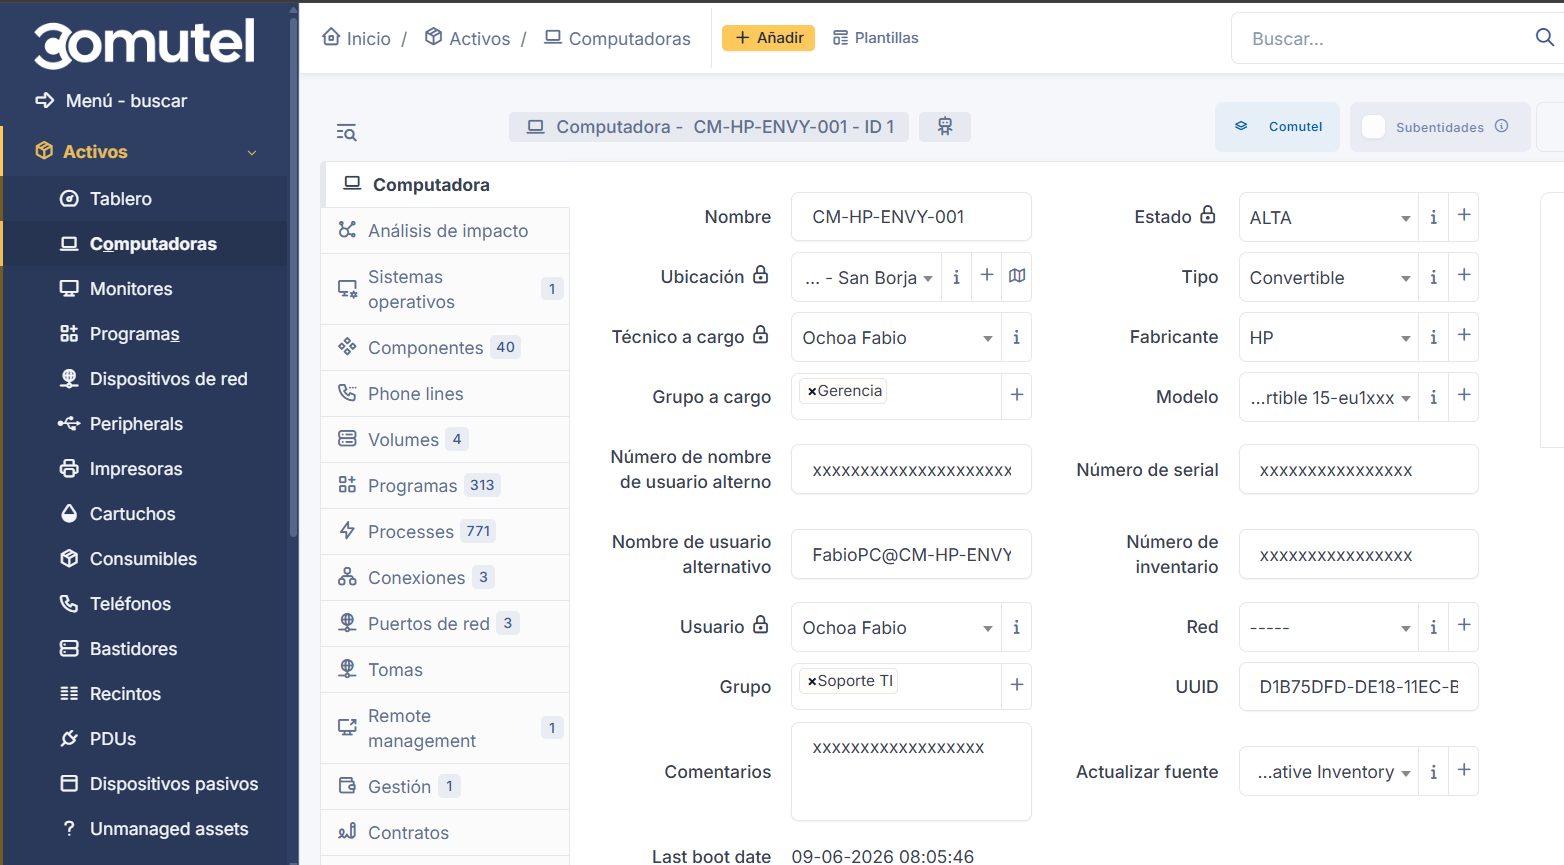Open the Ubicación map icon
Viewport: 1564px width, 865px height.
click(x=1017, y=276)
